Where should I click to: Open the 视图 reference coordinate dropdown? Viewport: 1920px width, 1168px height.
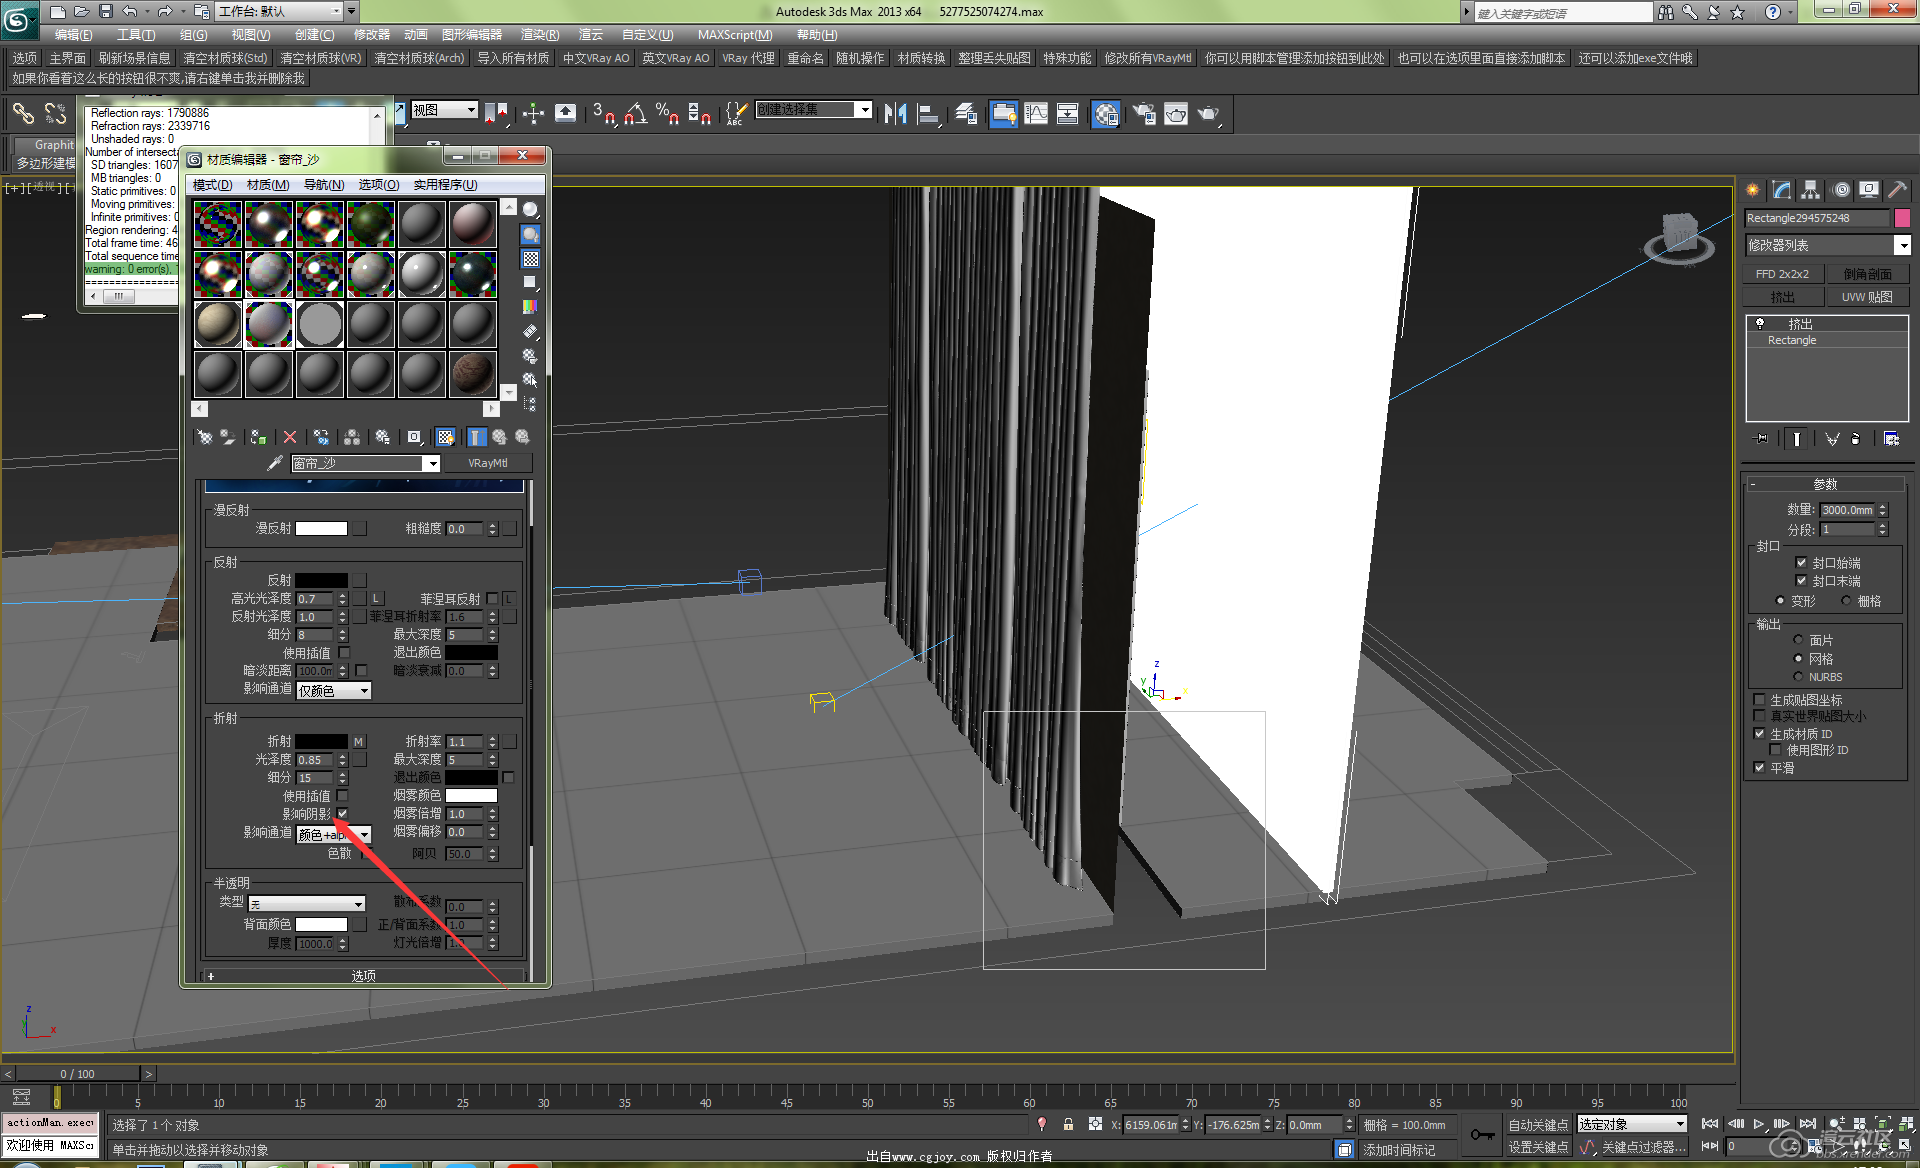click(x=445, y=110)
